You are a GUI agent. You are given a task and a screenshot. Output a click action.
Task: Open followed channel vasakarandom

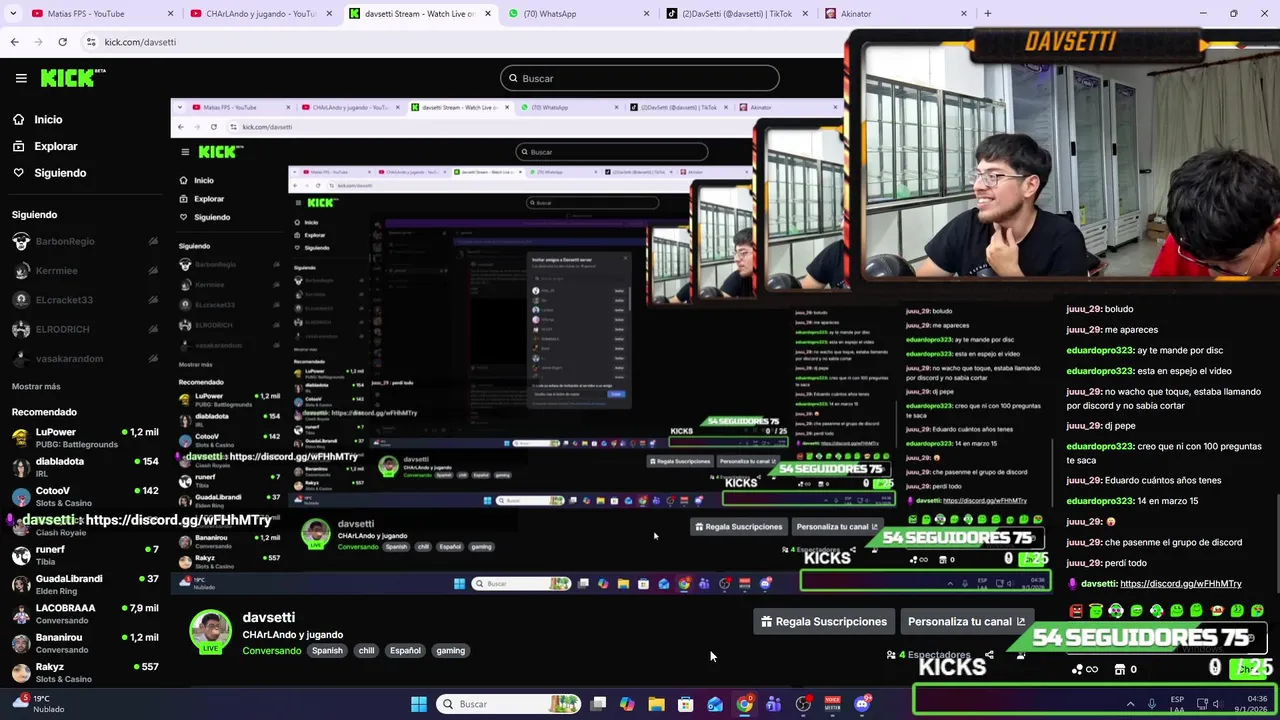point(84,358)
